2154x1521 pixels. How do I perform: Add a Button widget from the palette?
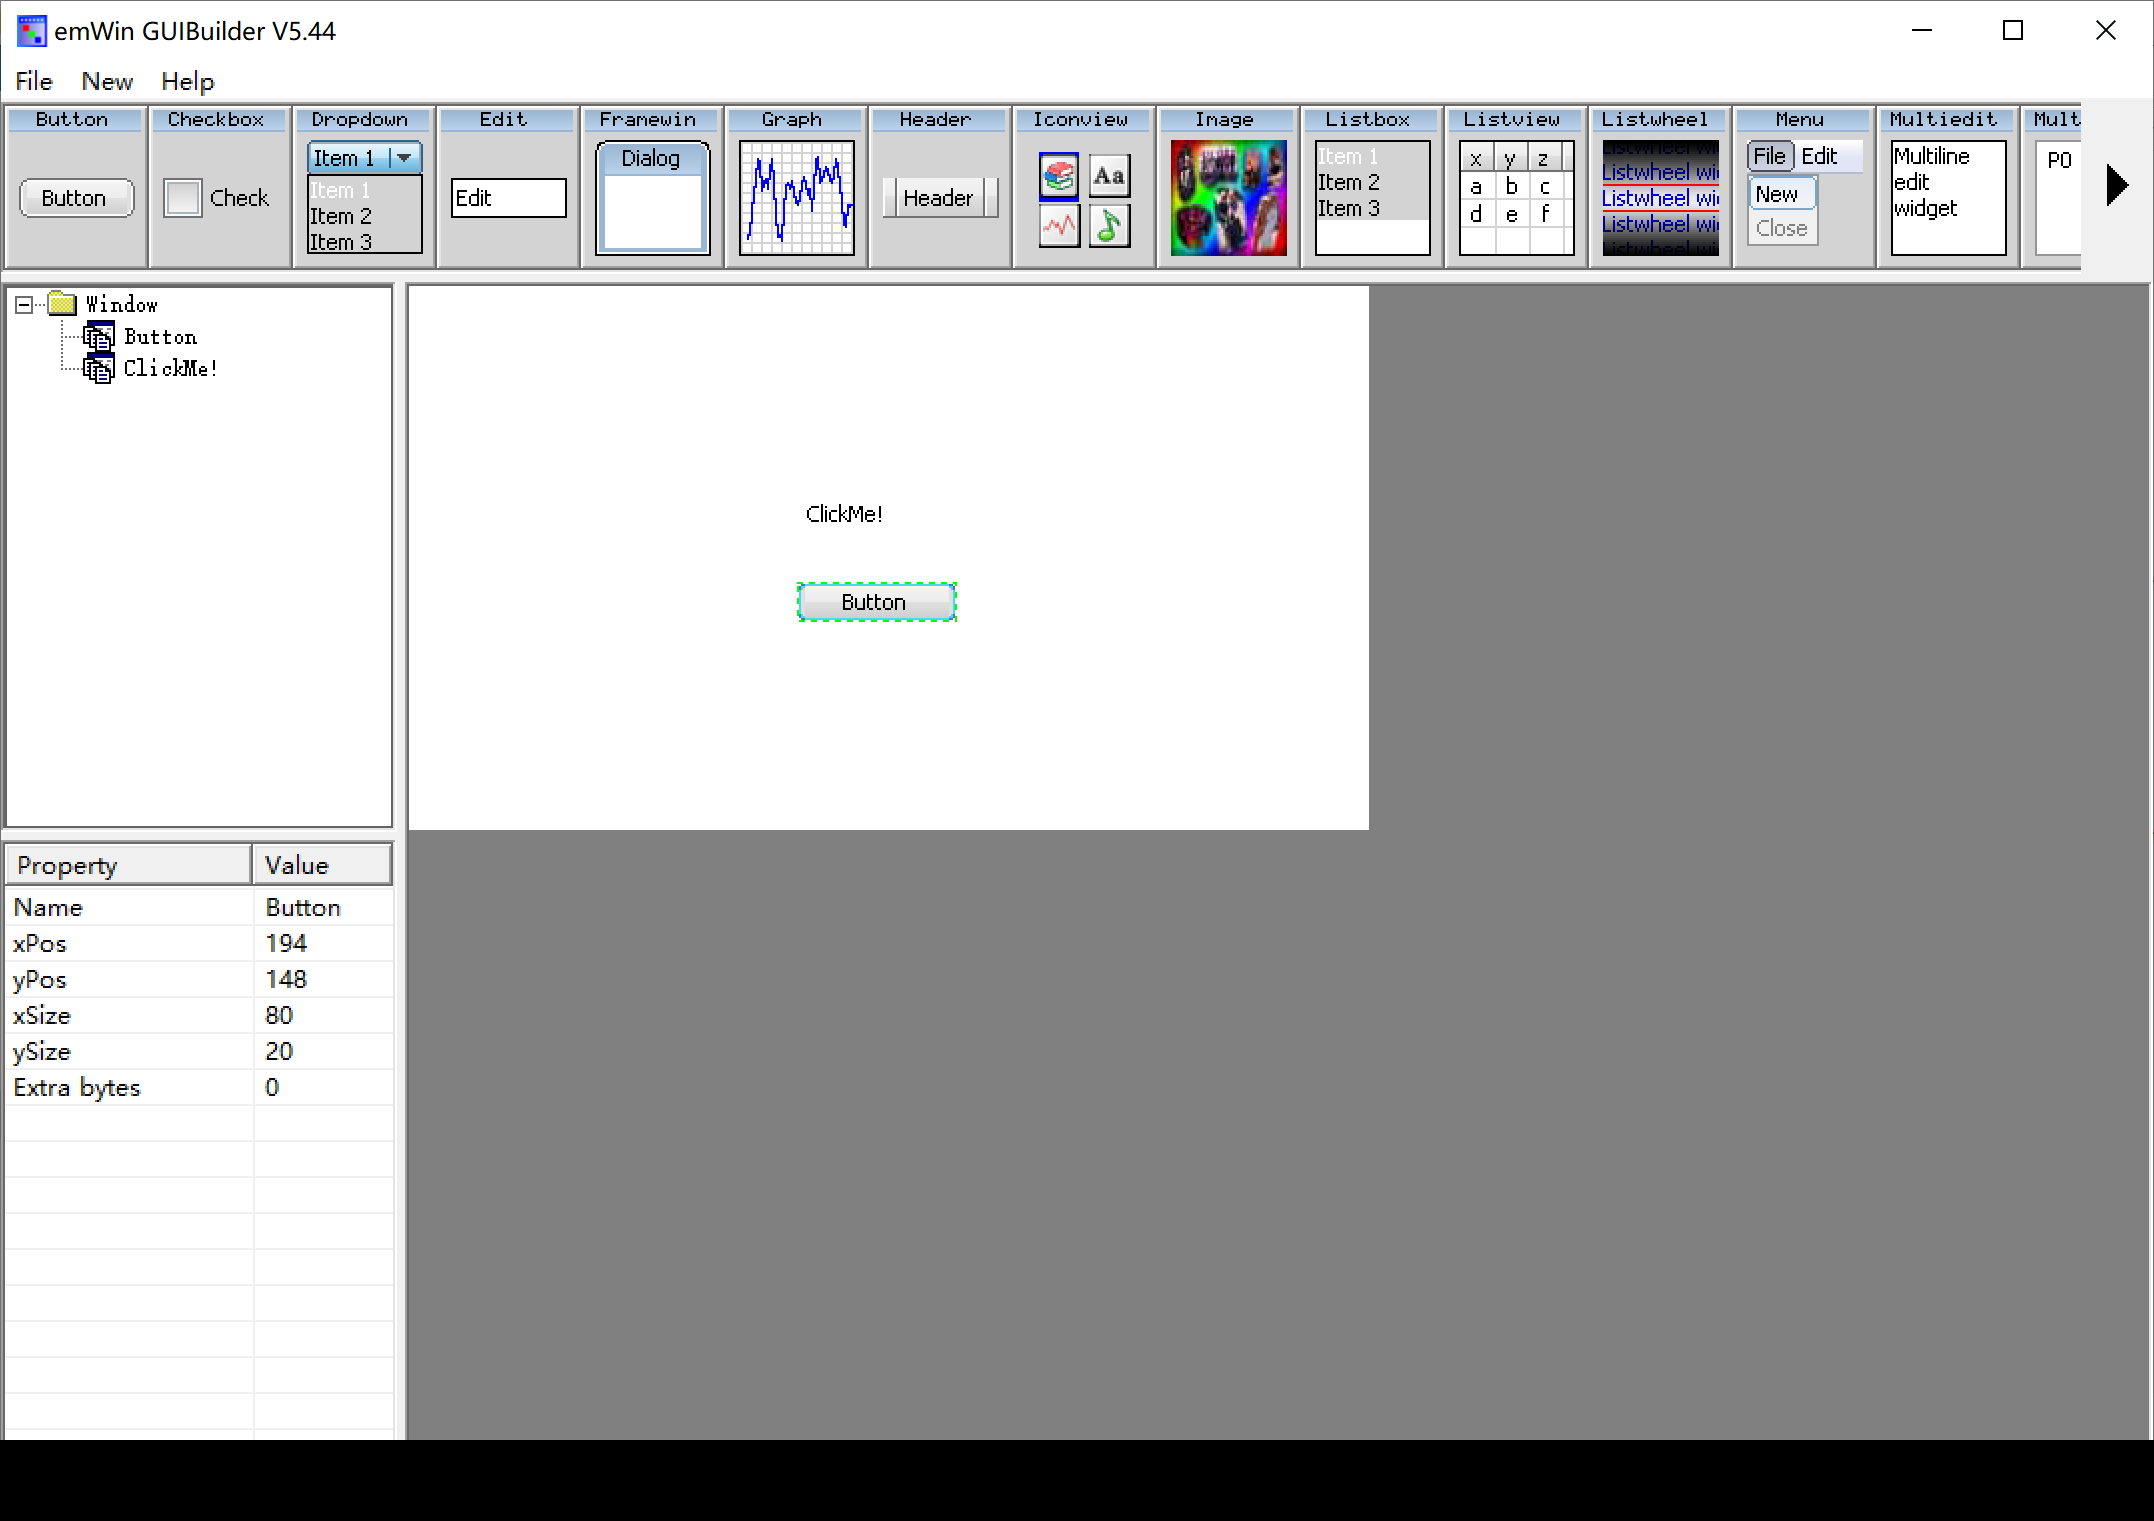[76, 198]
